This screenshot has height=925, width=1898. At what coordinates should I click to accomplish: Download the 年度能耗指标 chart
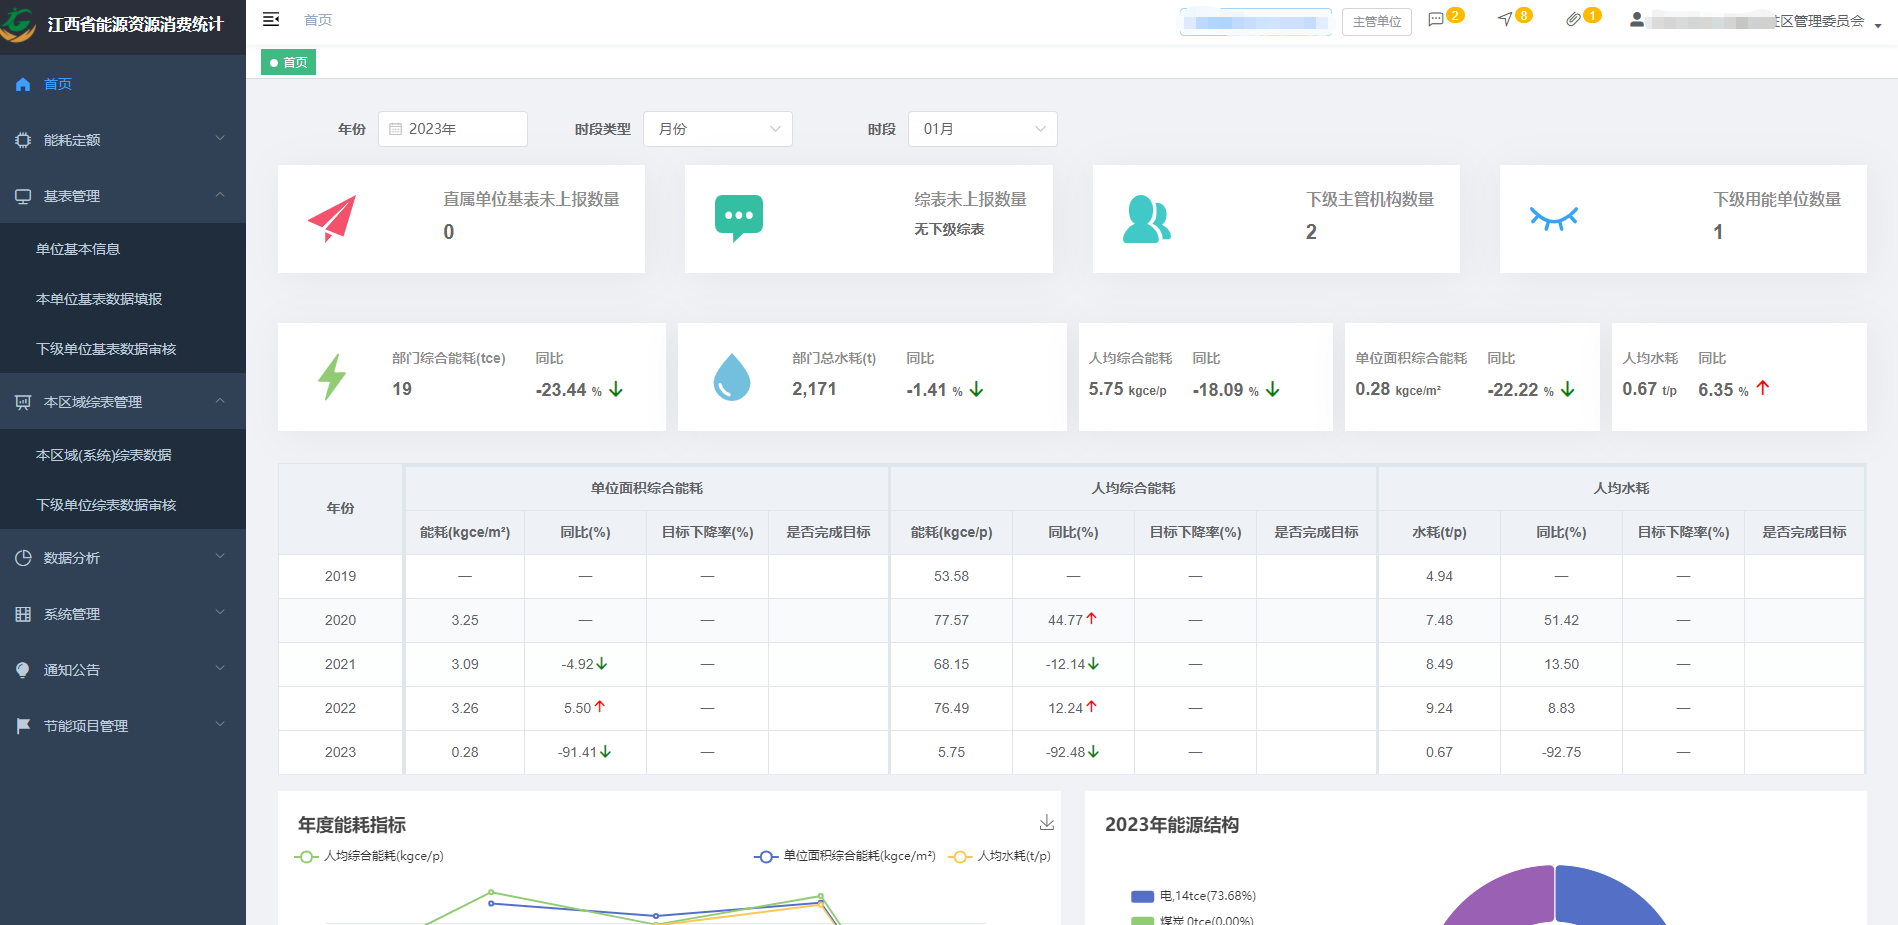tap(1047, 823)
